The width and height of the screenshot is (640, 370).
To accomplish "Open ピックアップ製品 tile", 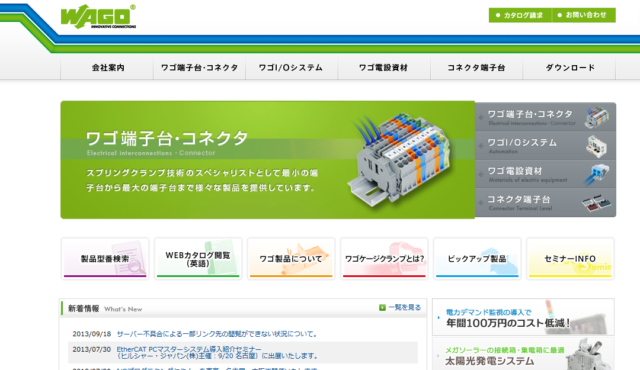I will [x=477, y=259].
